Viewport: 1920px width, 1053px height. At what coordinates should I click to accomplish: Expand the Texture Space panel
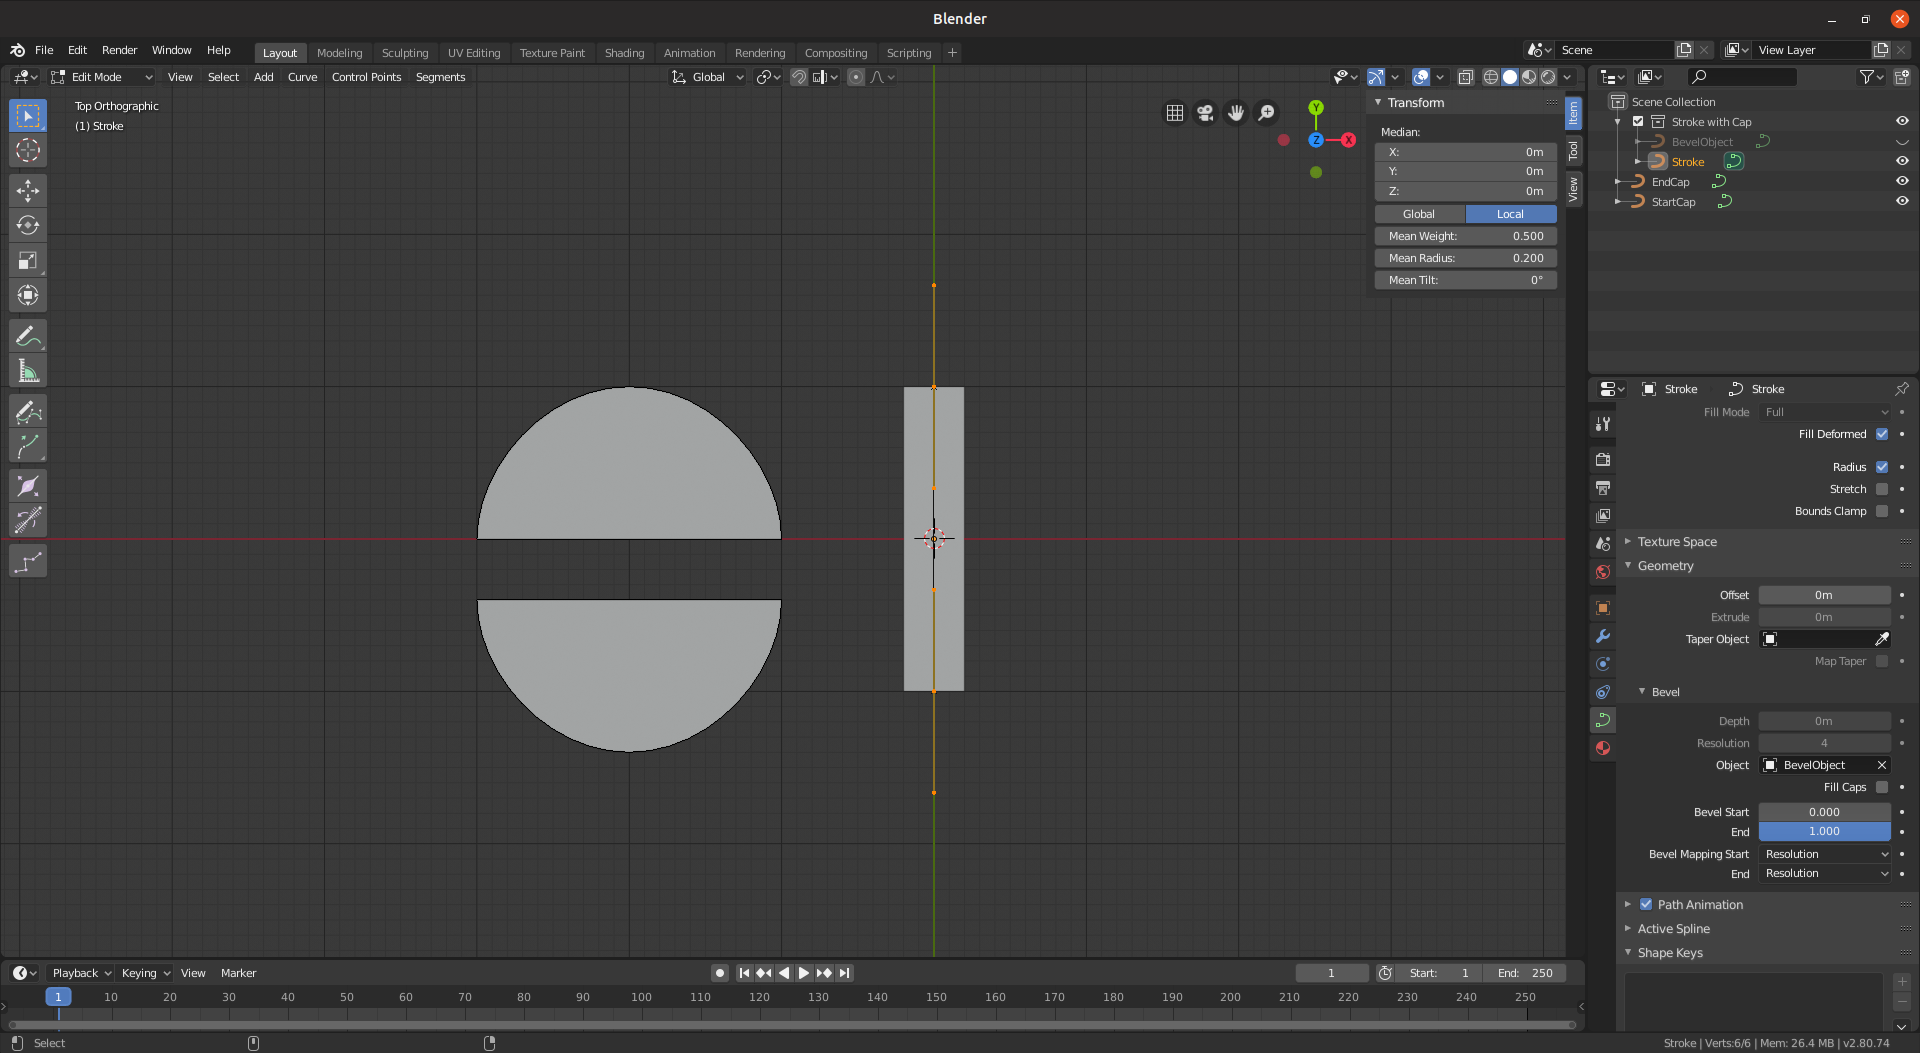[x=1676, y=542]
